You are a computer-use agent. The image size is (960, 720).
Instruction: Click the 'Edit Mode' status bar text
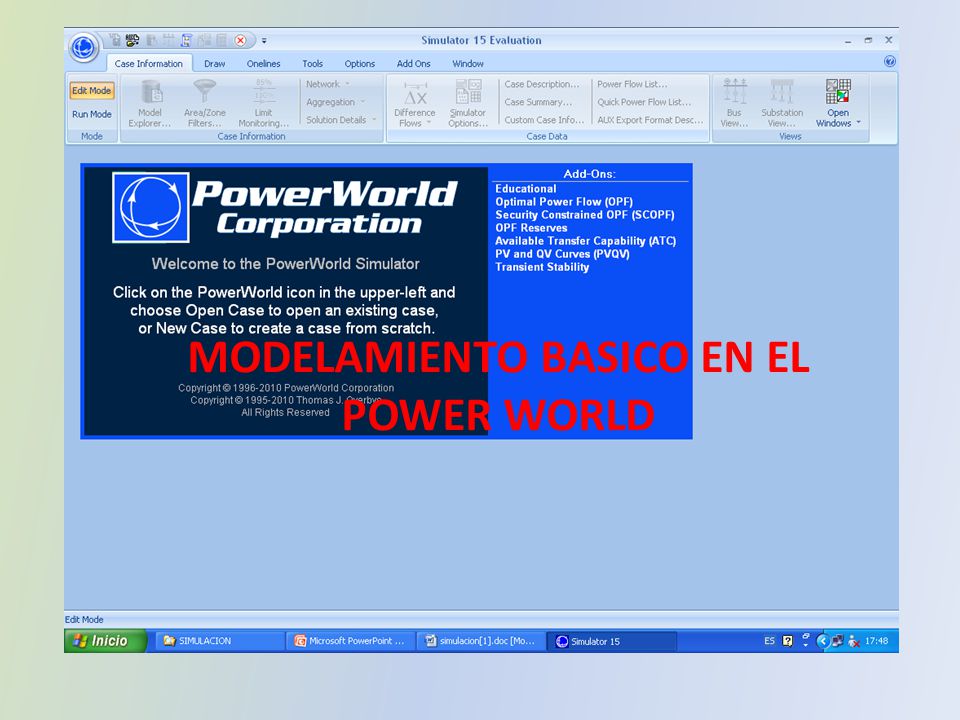84,620
